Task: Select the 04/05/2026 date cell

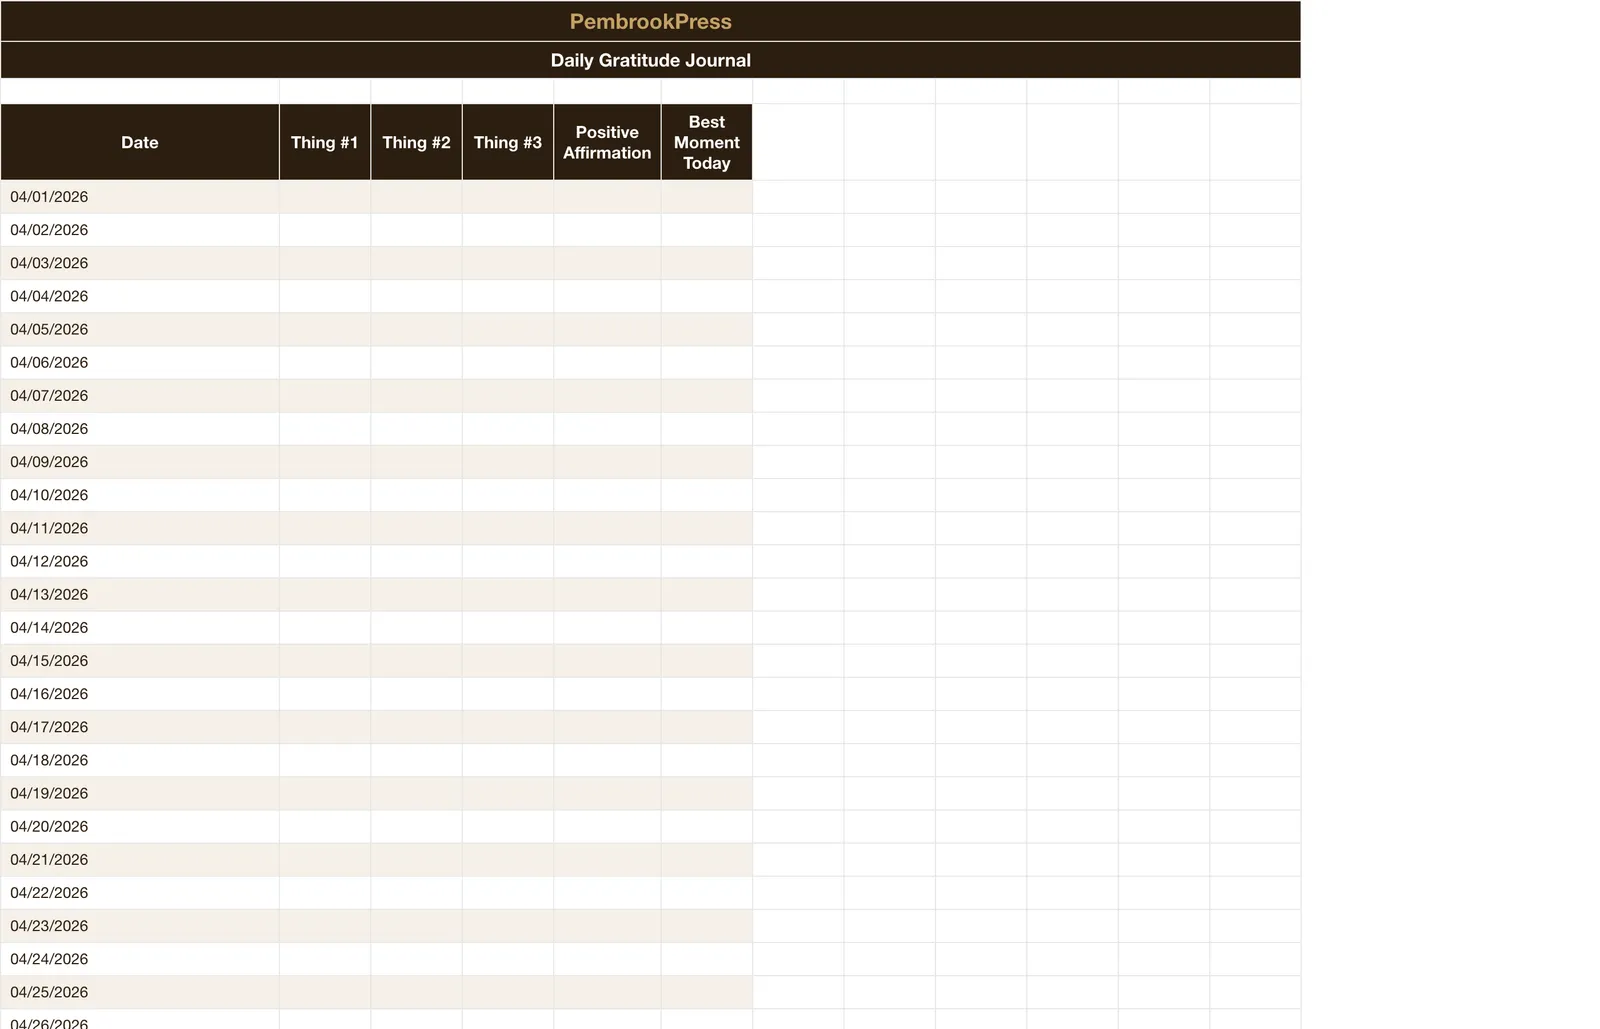Action: (140, 329)
